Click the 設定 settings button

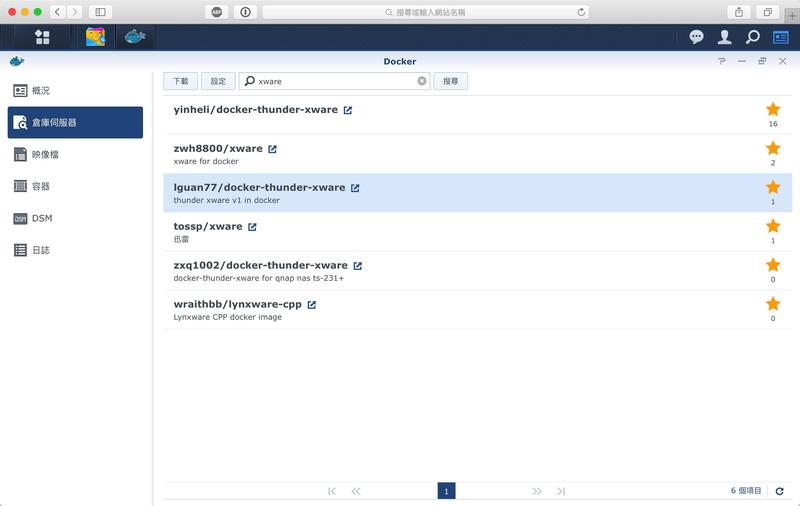(x=218, y=81)
